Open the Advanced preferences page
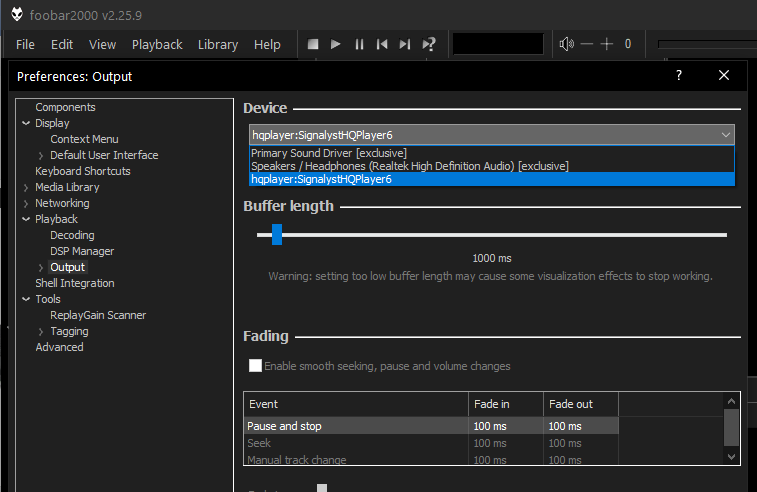This screenshot has width=757, height=492. click(x=59, y=347)
